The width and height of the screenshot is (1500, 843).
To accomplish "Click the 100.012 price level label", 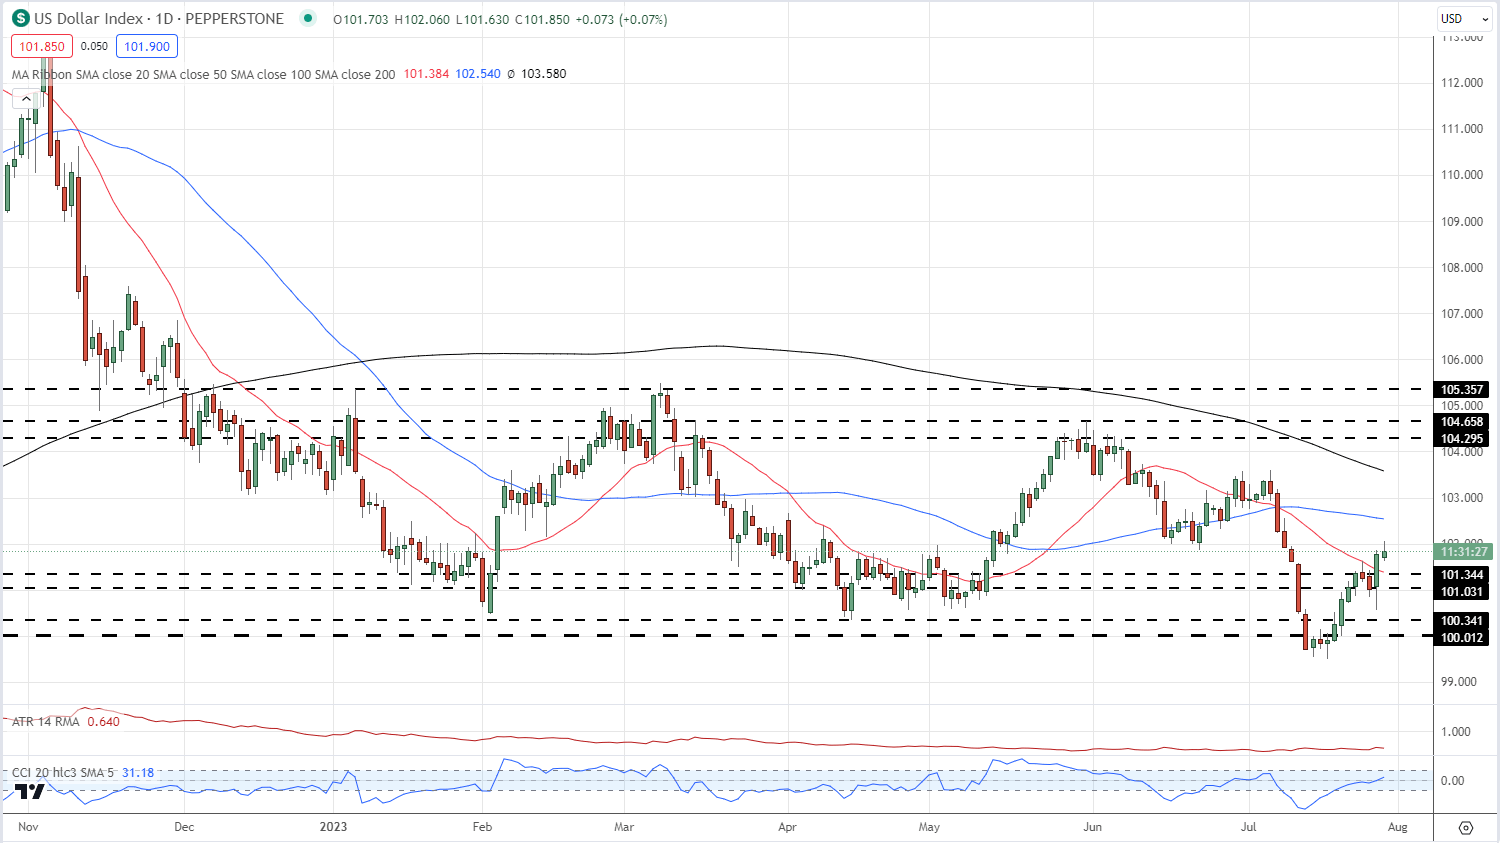I will point(1462,638).
